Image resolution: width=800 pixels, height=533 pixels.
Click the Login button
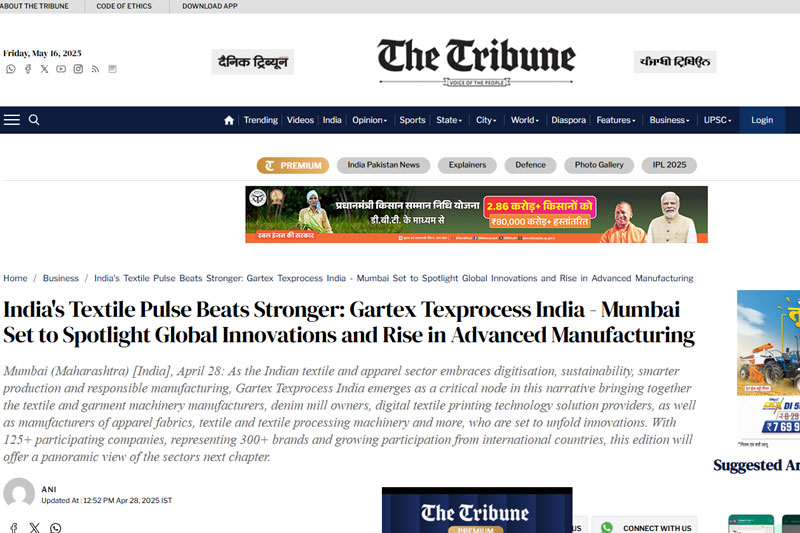[x=762, y=120]
